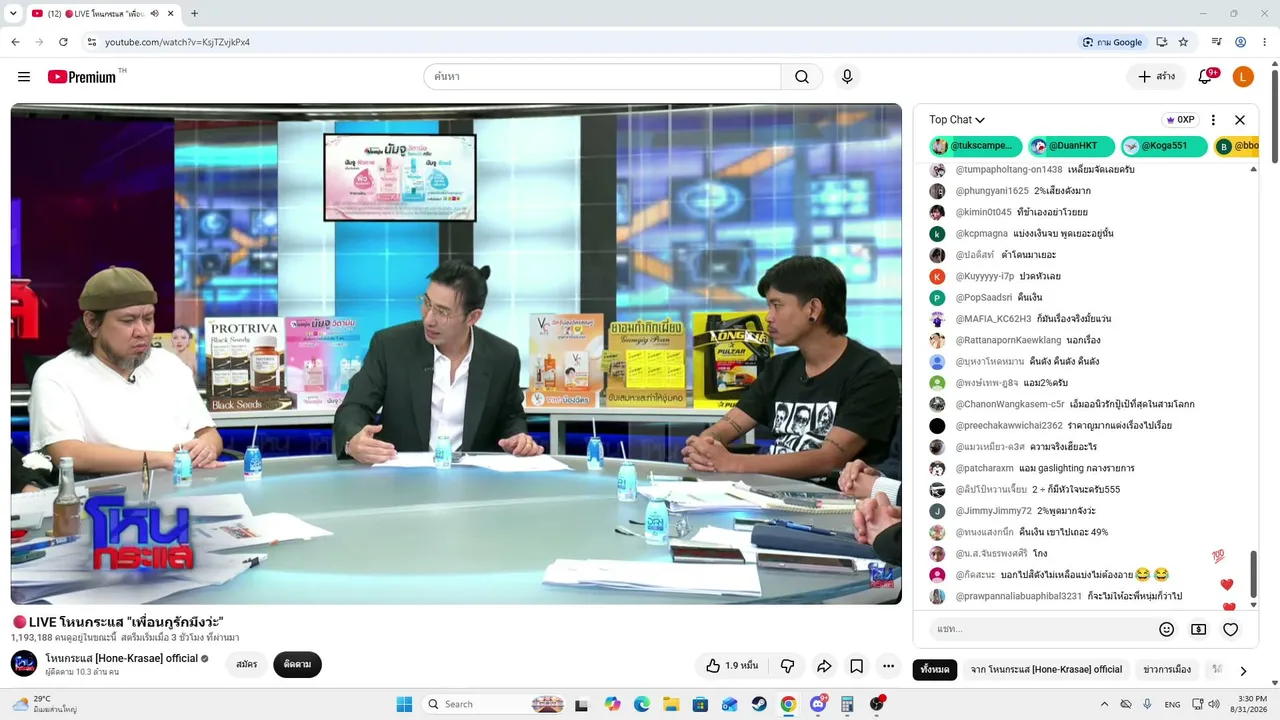Open File Explorer from the taskbar
The height and width of the screenshot is (720, 1280).
click(x=671, y=704)
